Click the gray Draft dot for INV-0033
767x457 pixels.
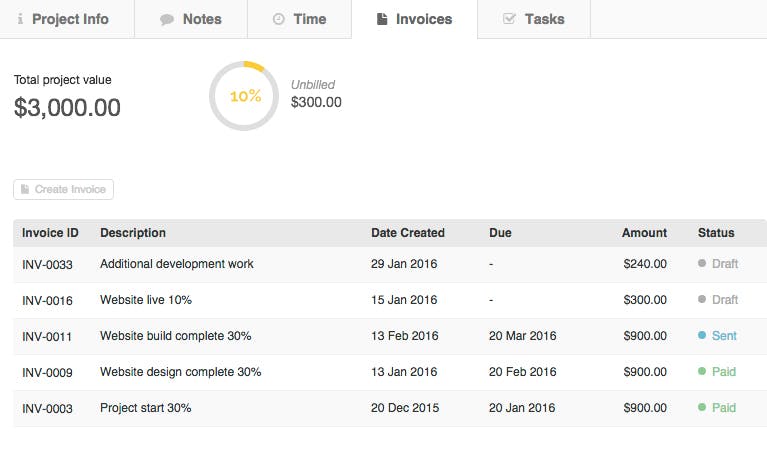pos(702,263)
